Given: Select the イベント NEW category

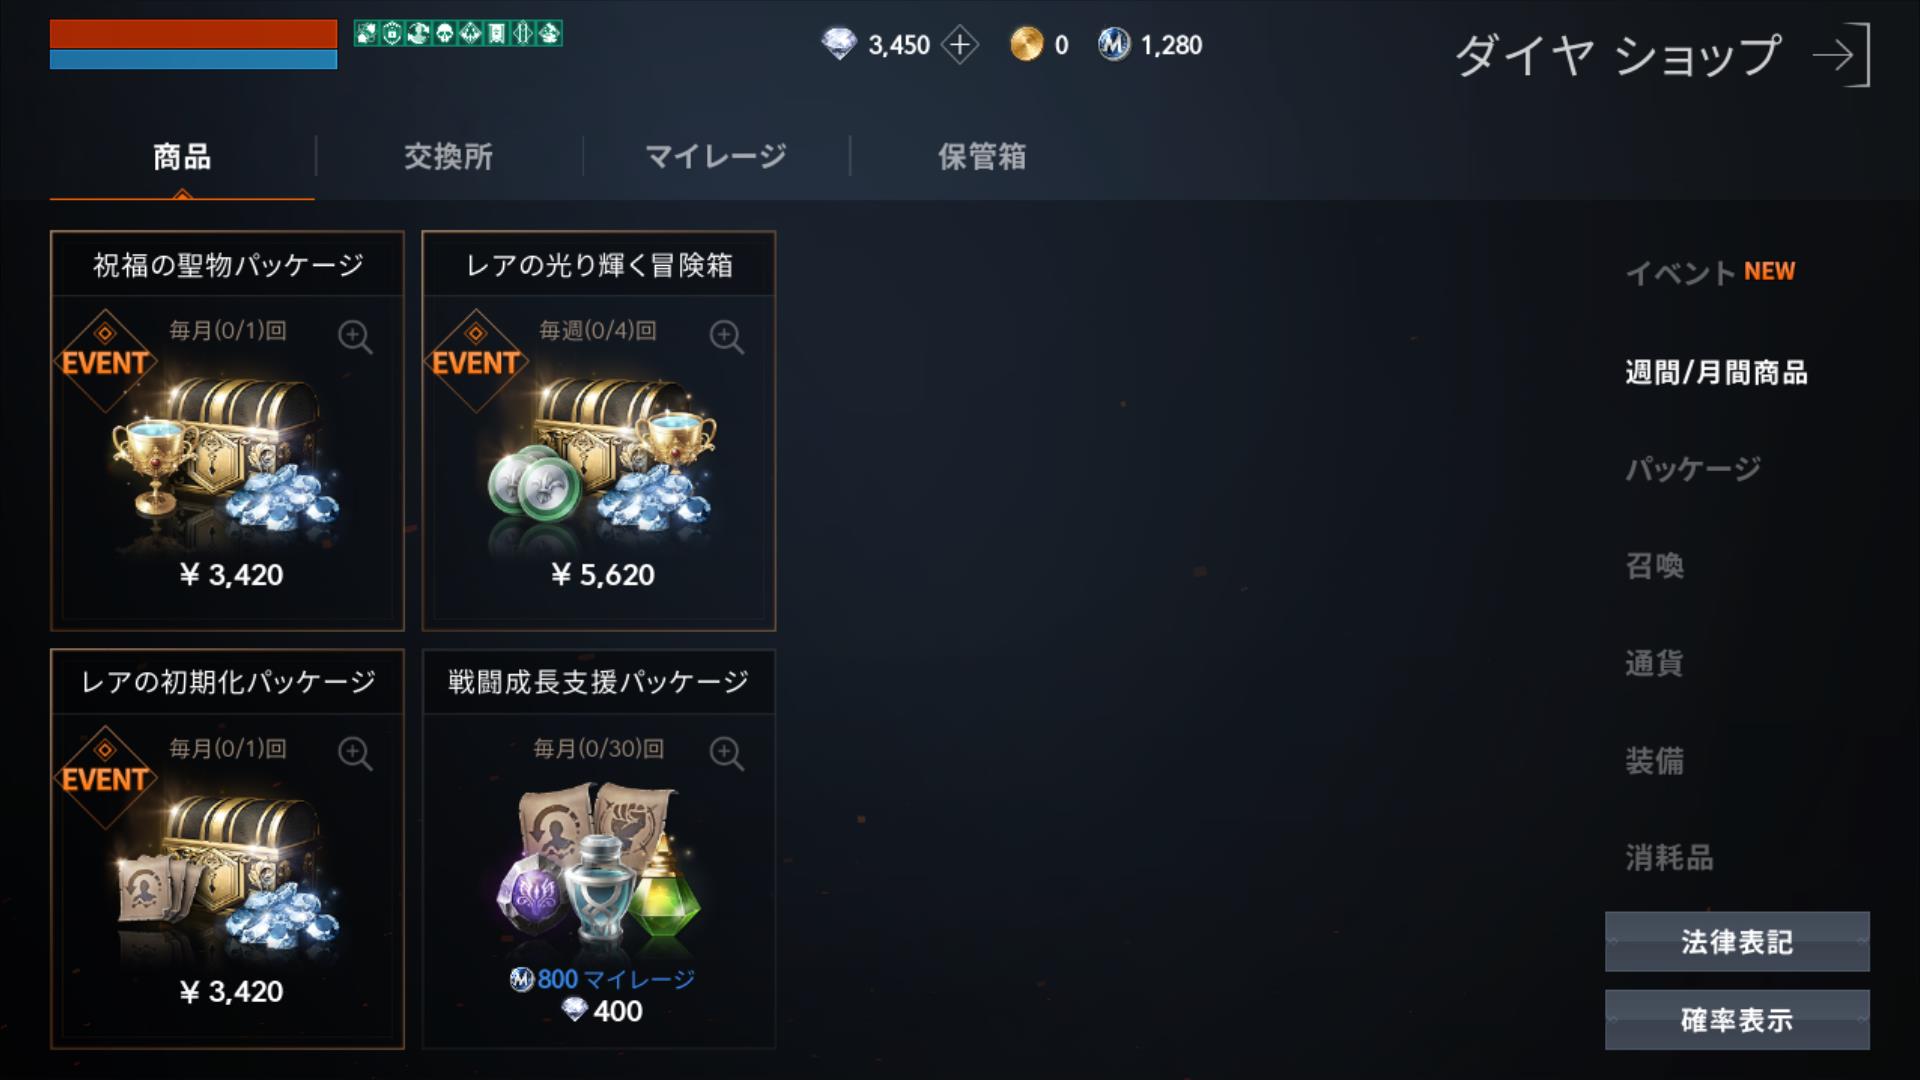Looking at the screenshot, I should point(1710,272).
